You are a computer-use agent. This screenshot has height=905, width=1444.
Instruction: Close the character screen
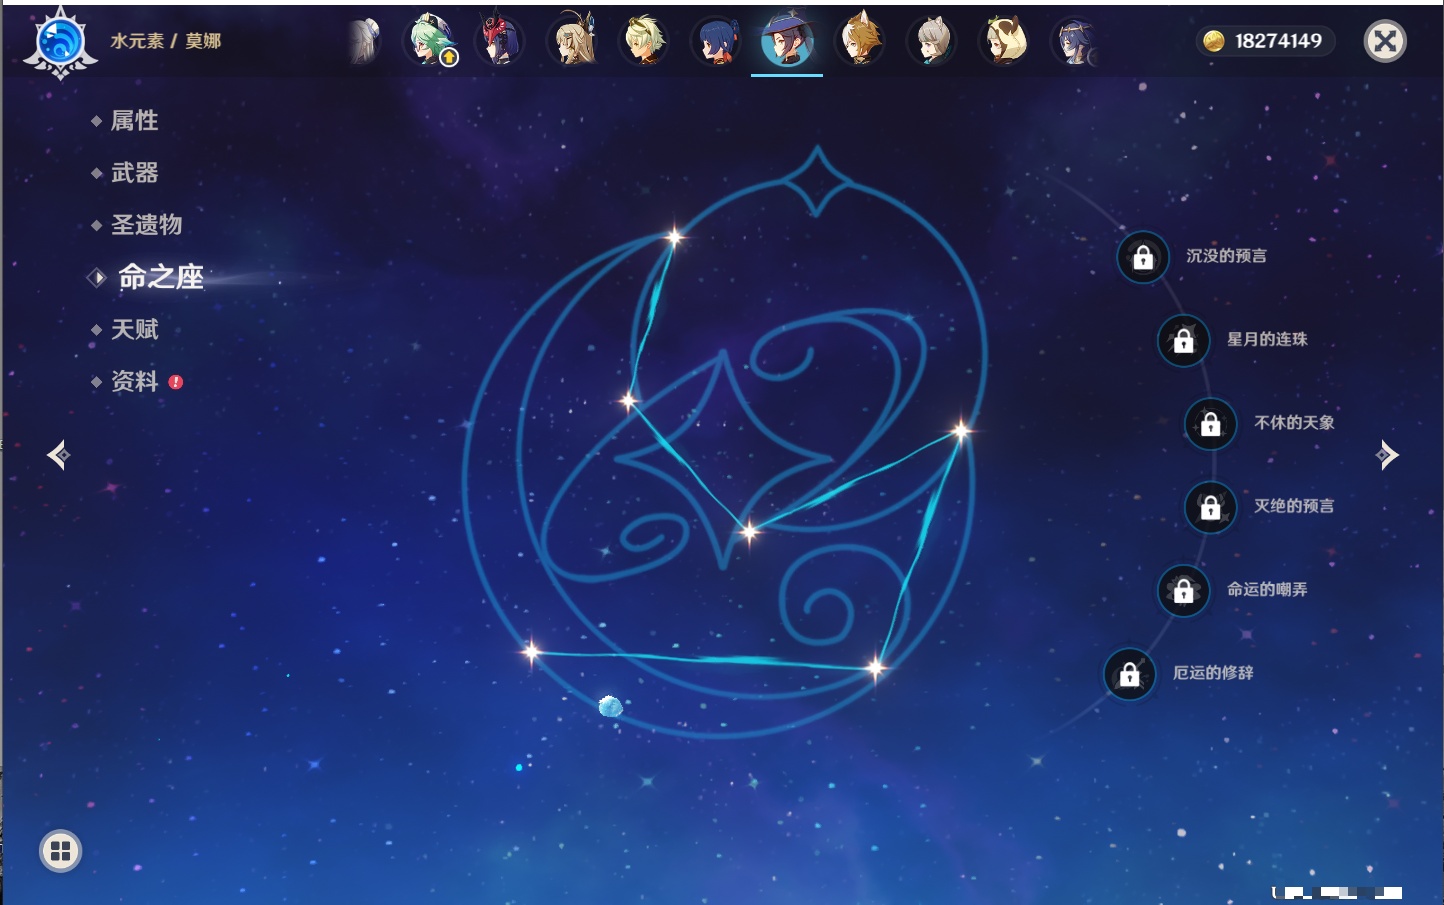click(1385, 41)
